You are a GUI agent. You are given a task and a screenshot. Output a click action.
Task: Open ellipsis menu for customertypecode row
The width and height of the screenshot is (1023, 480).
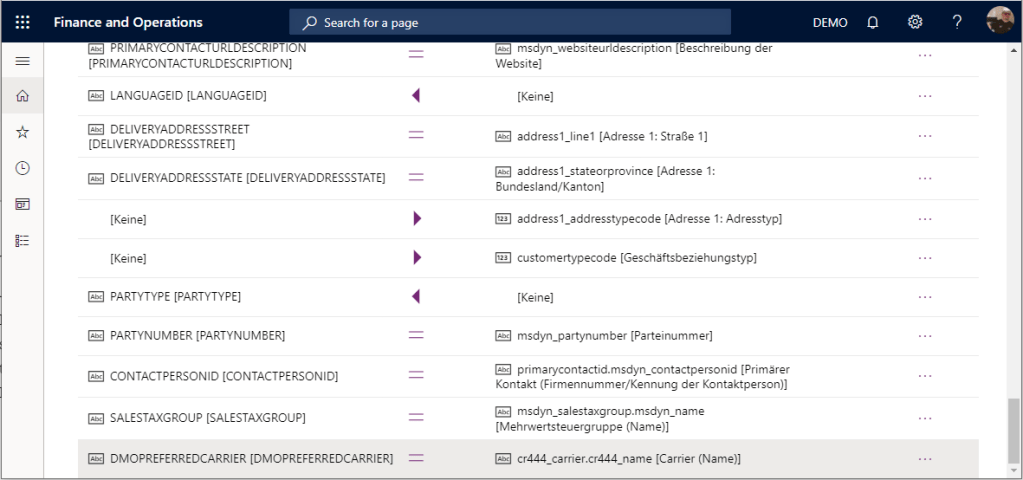pos(924,258)
